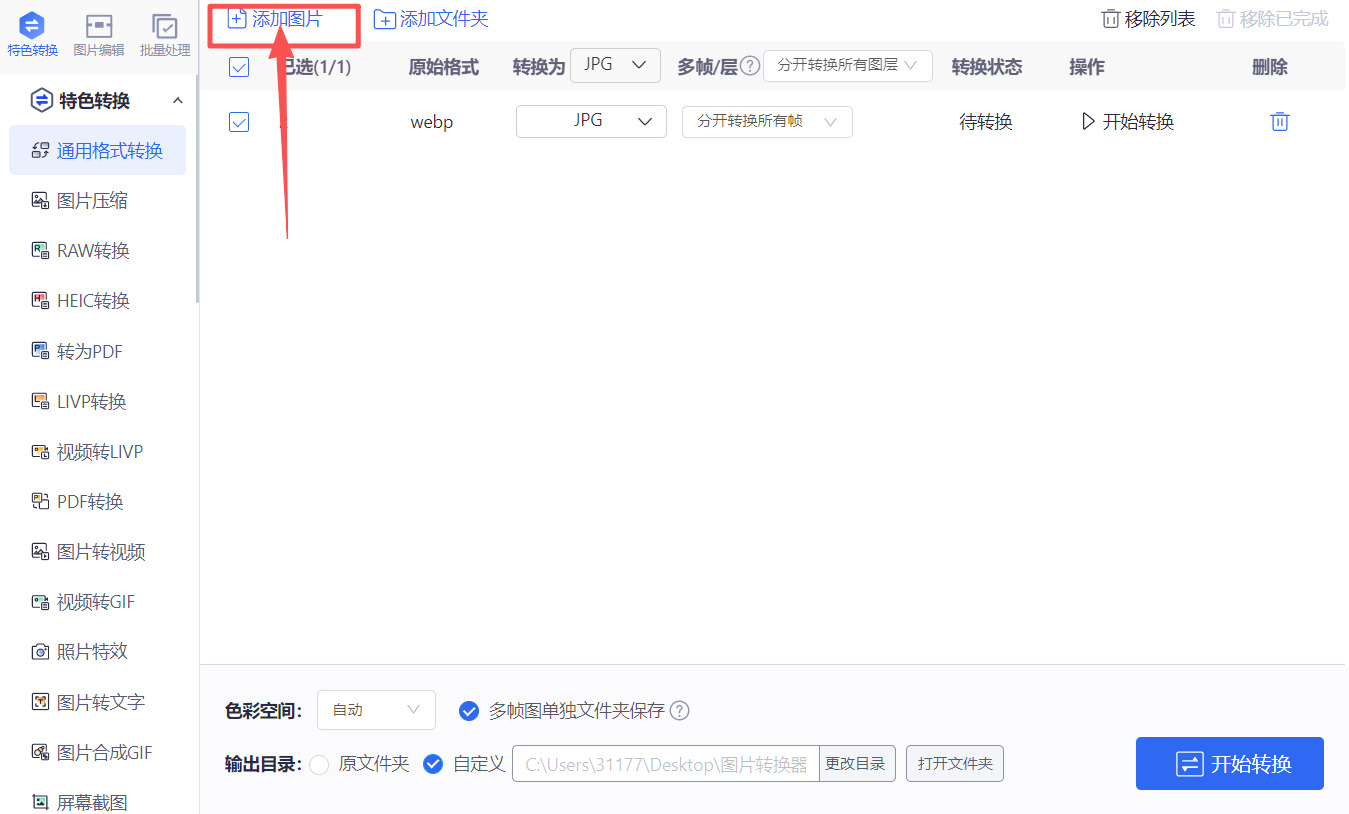The image size is (1349, 814).
Task: Disable 多帧图单独文件夹保存
Action: [468, 710]
